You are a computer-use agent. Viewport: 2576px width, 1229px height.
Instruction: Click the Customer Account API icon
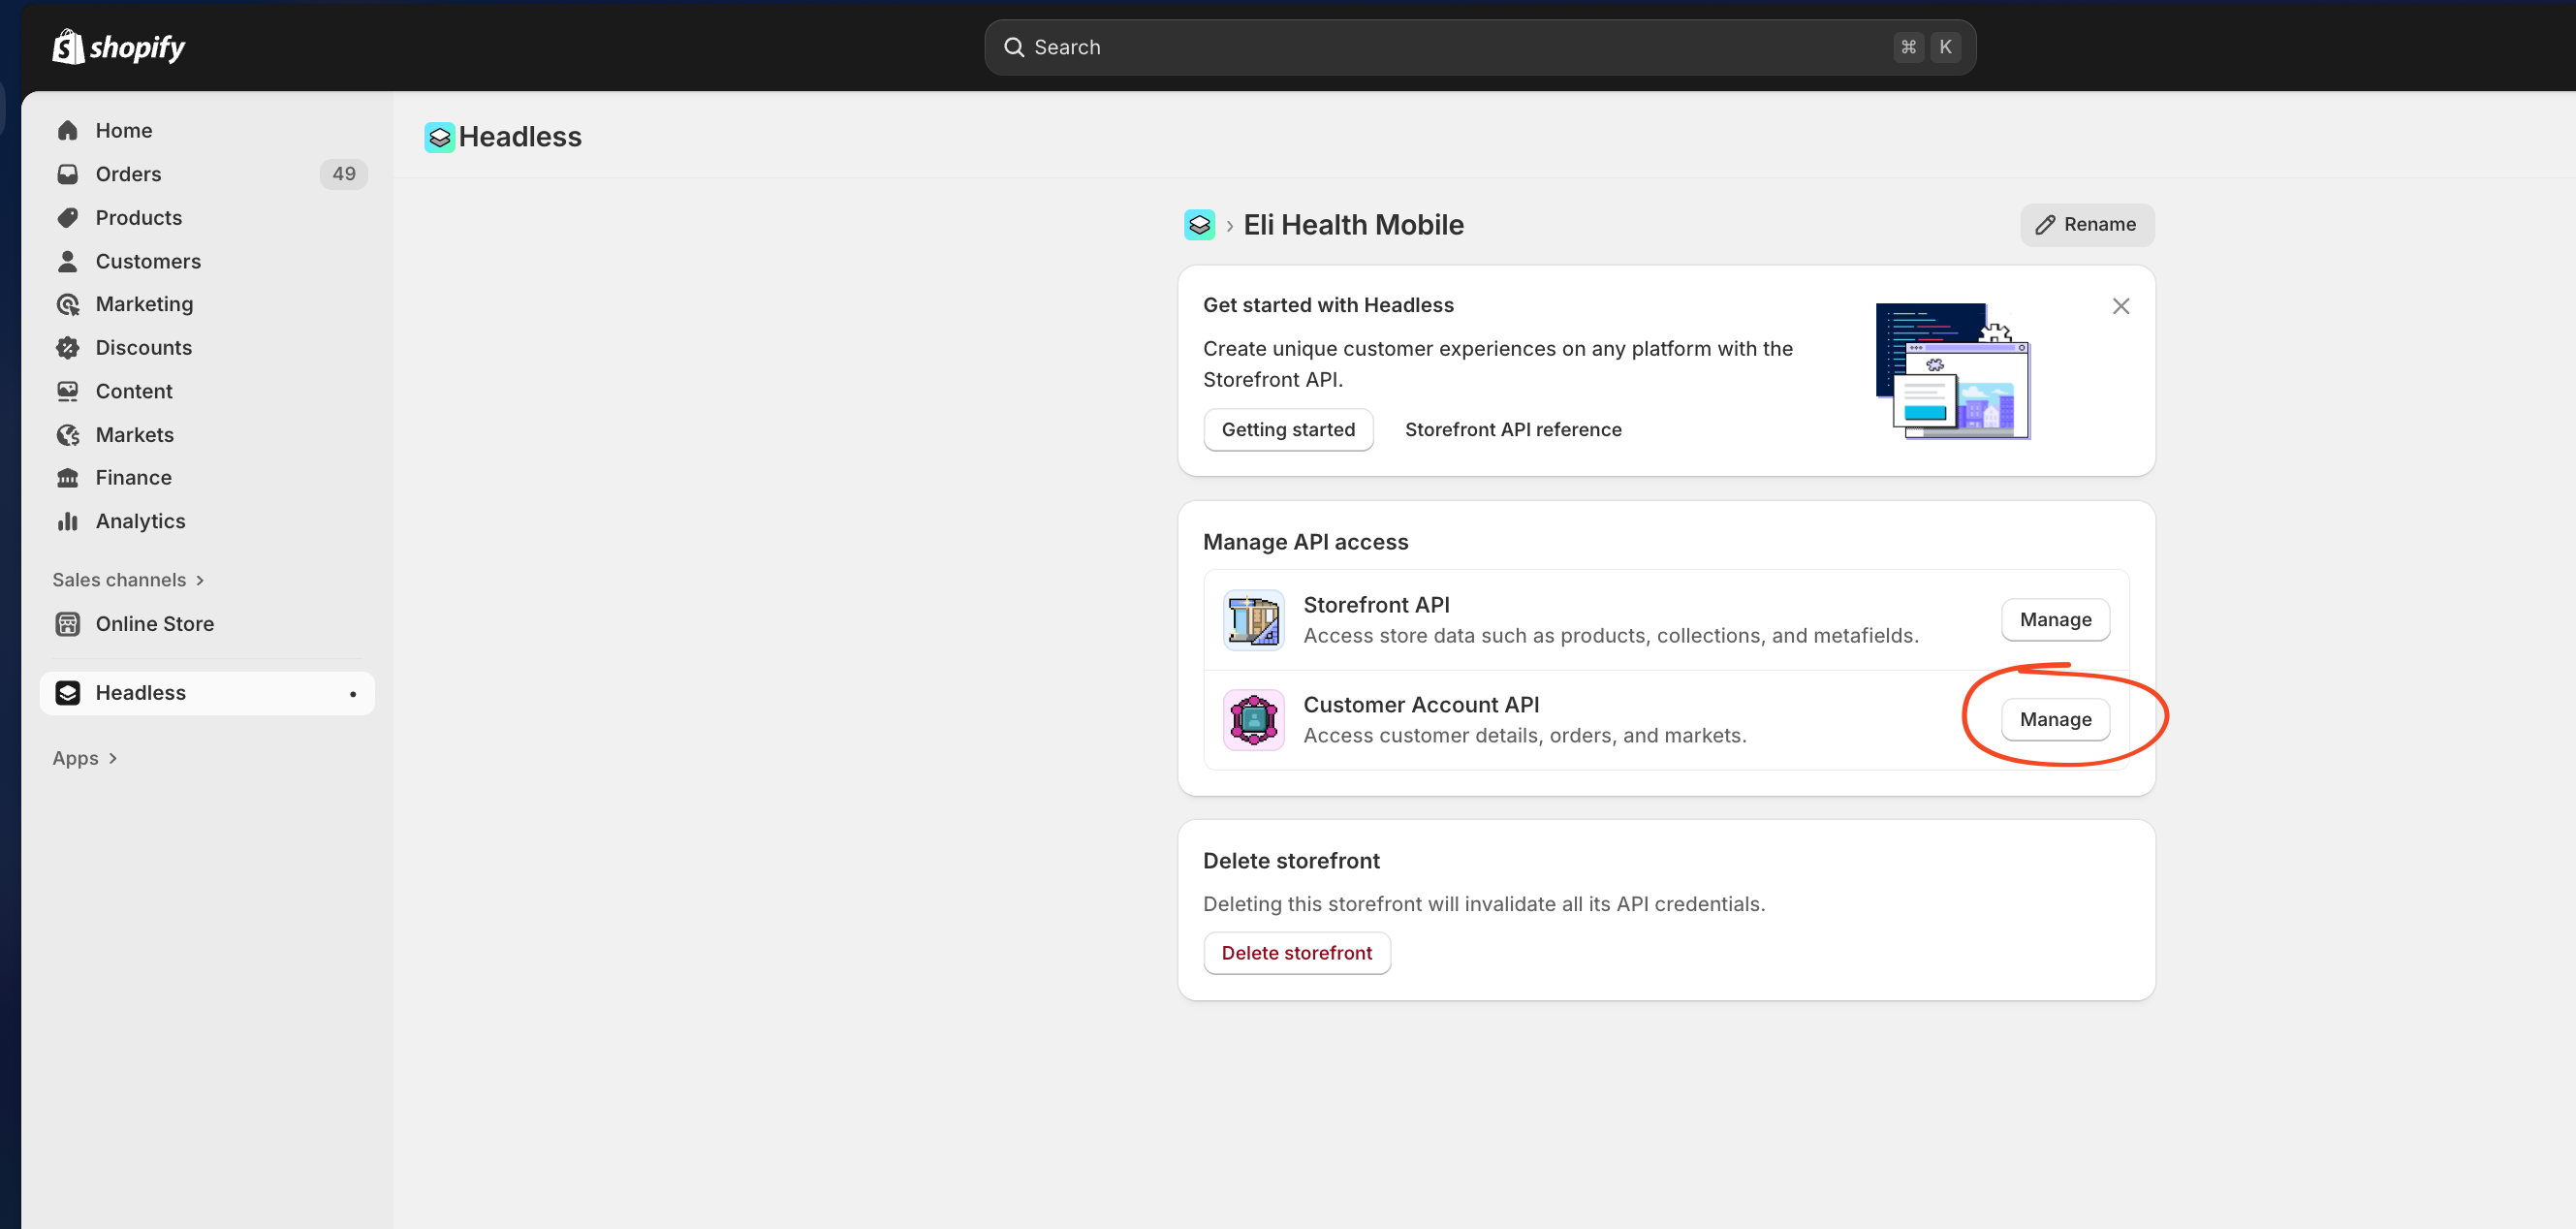point(1252,719)
